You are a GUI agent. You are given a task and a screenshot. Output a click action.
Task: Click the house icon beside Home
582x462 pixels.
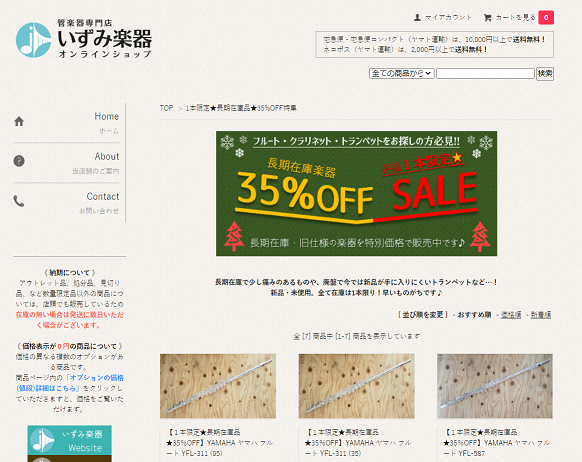point(19,121)
